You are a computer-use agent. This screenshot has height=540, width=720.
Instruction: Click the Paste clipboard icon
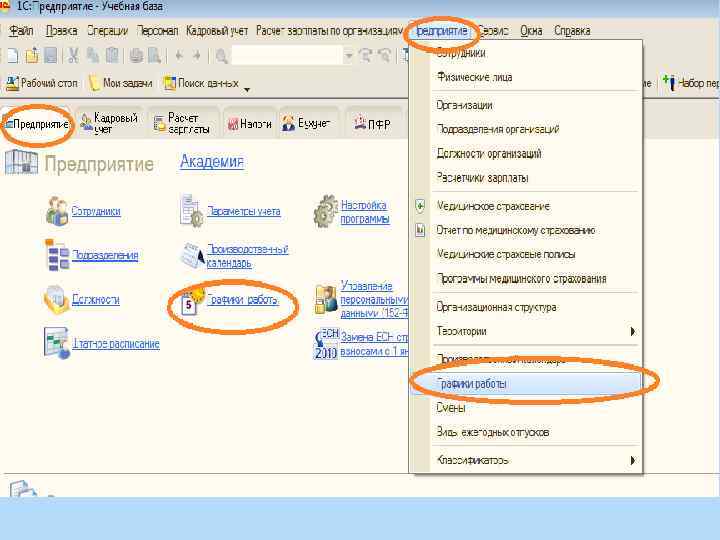(112, 56)
